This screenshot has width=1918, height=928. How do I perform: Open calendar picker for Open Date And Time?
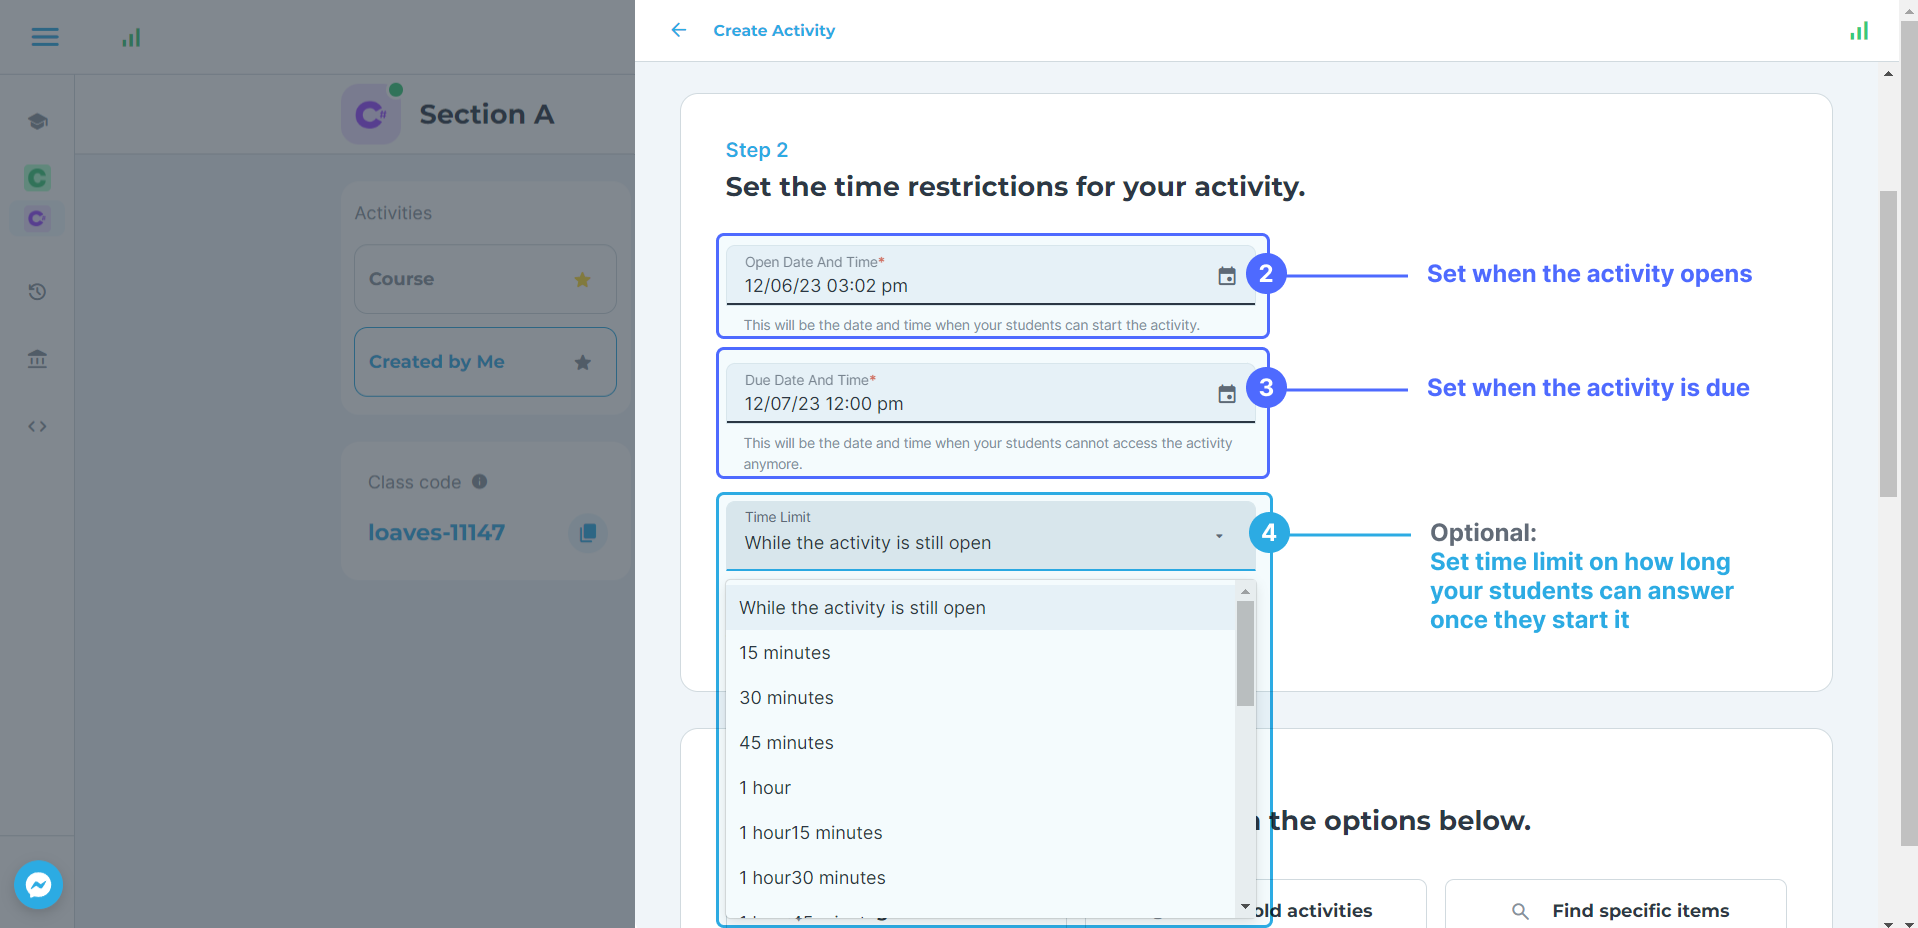point(1226,276)
